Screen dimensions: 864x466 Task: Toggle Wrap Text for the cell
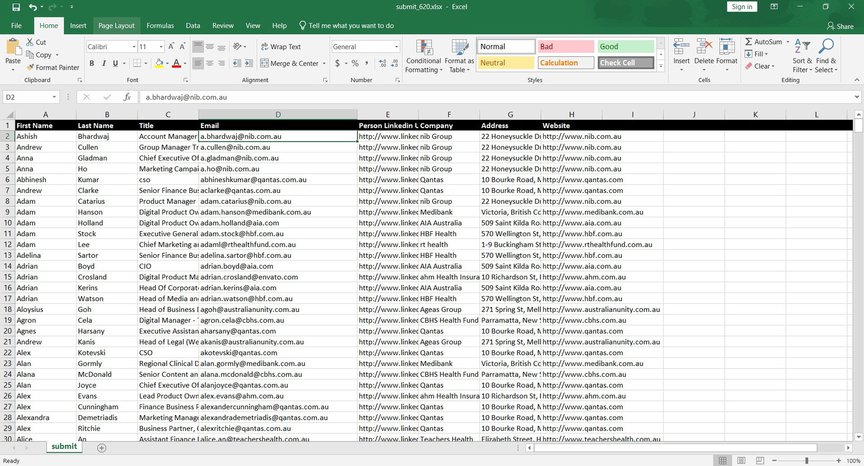[279, 47]
